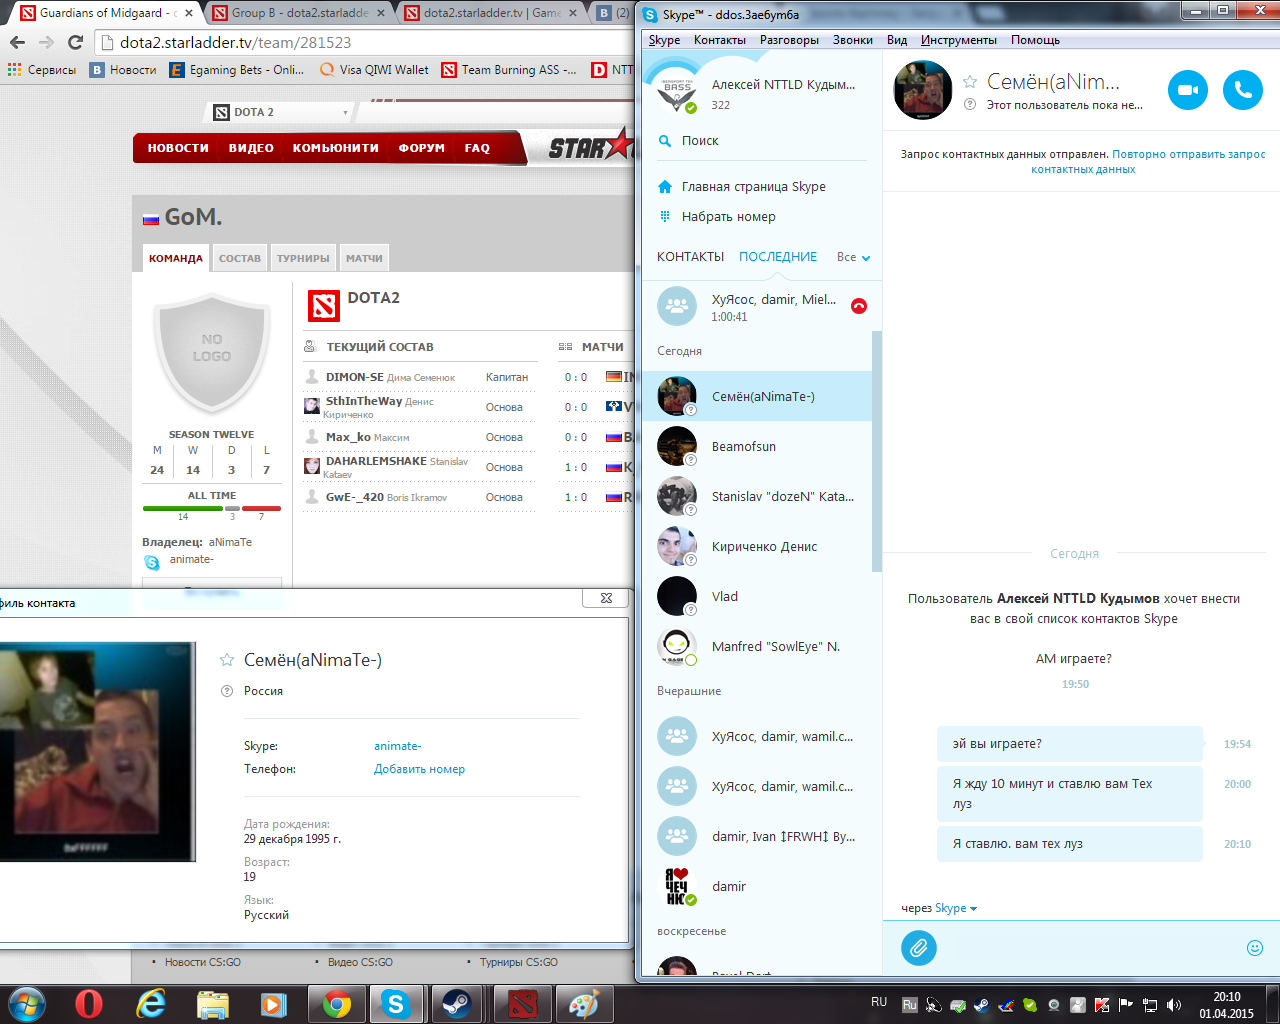Open the Skype menu
Image resolution: width=1280 pixels, height=1024 pixels.
pyautogui.click(x=664, y=40)
